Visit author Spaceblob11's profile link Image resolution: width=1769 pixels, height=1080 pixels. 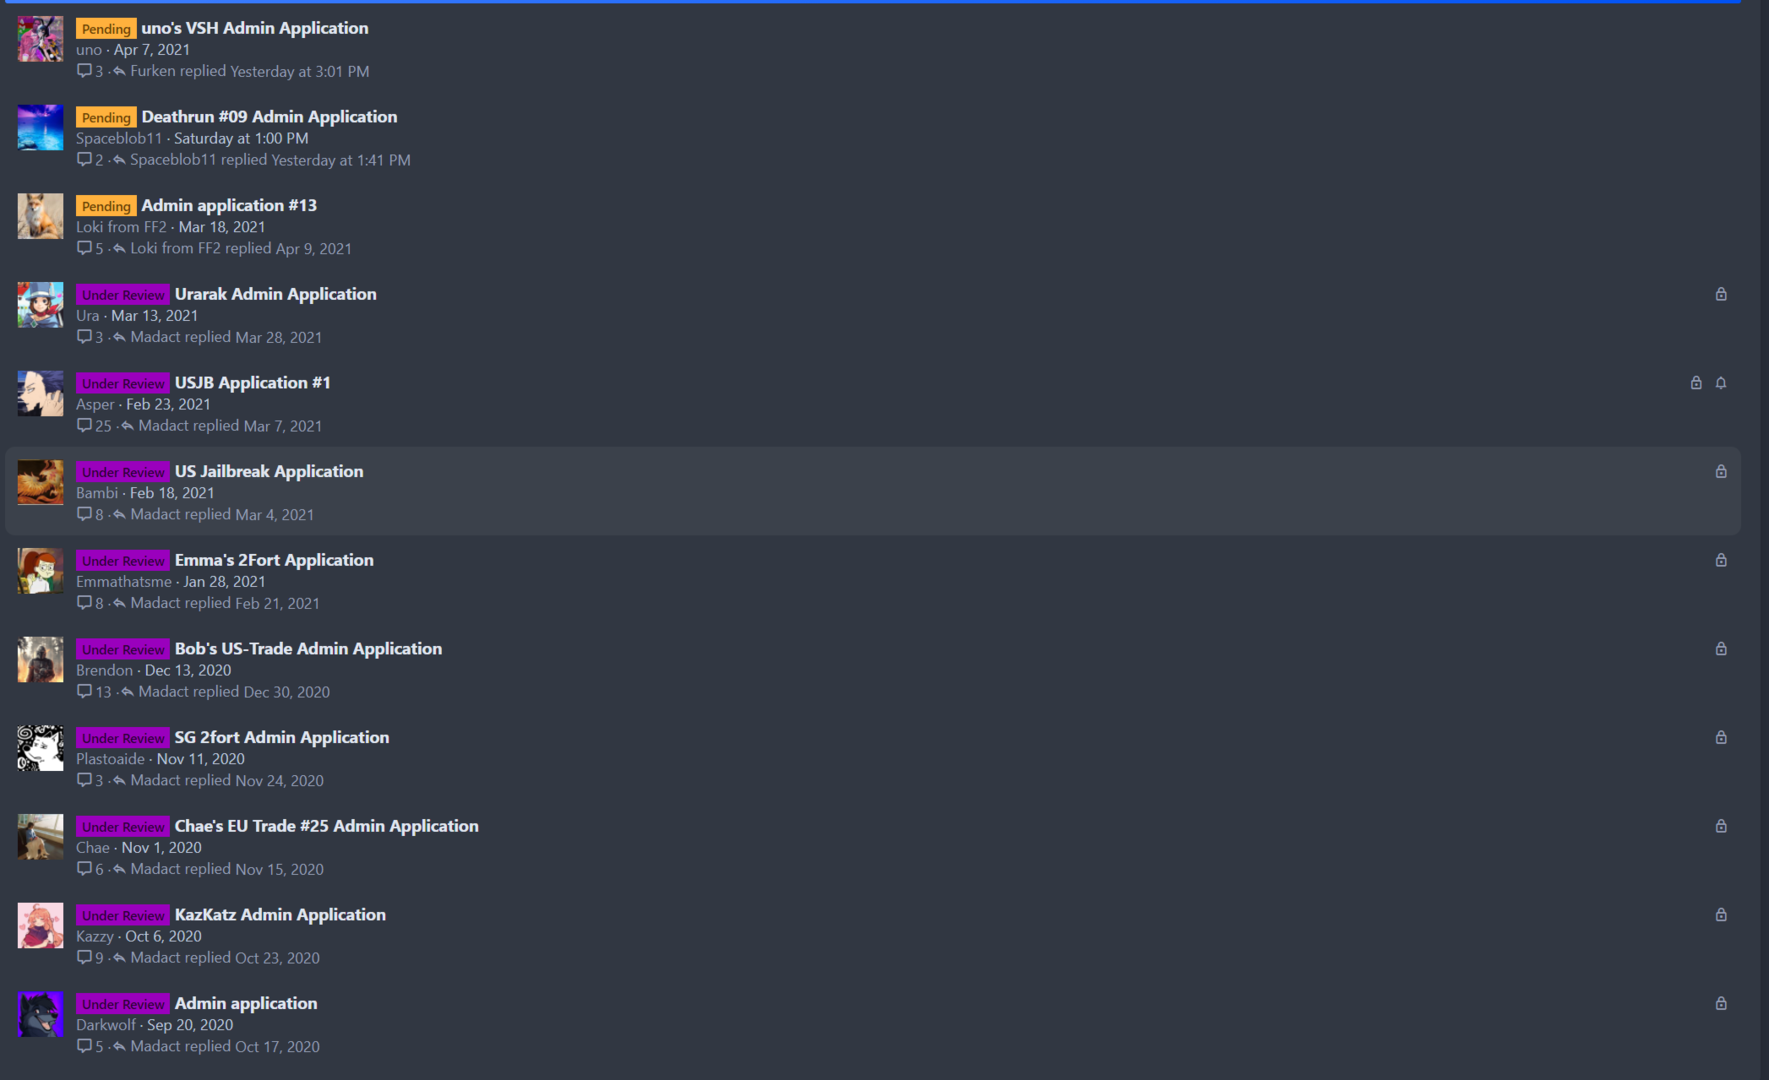118,139
